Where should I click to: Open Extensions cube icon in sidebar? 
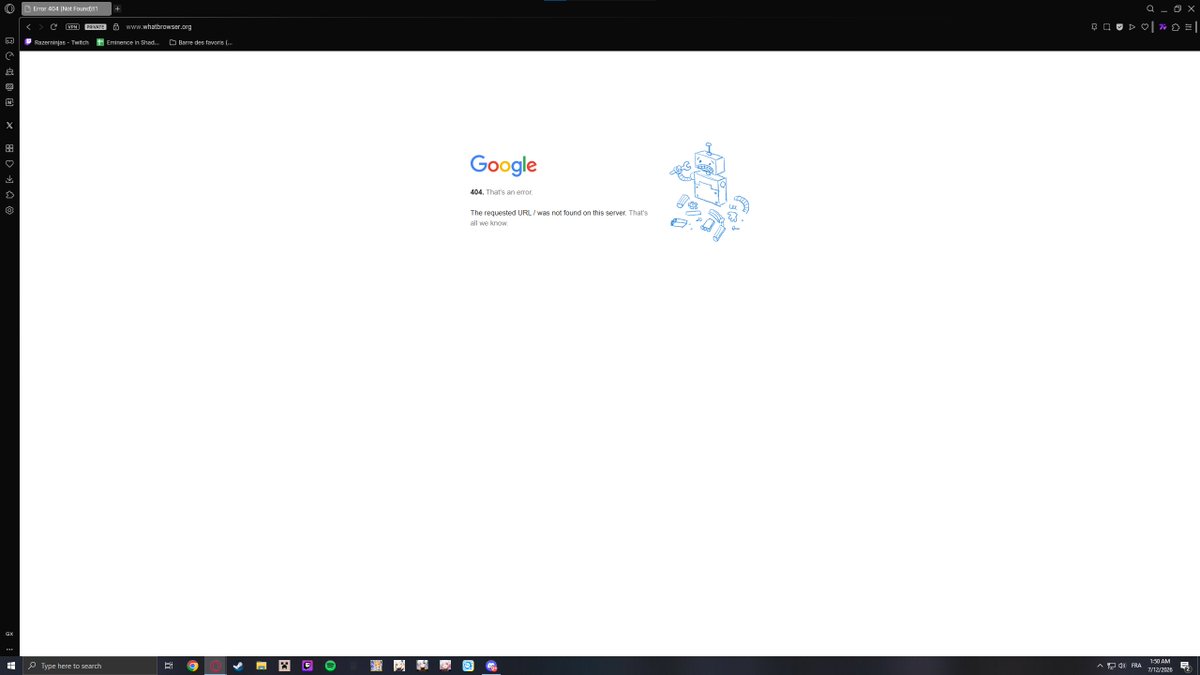pyautogui.click(x=9, y=195)
